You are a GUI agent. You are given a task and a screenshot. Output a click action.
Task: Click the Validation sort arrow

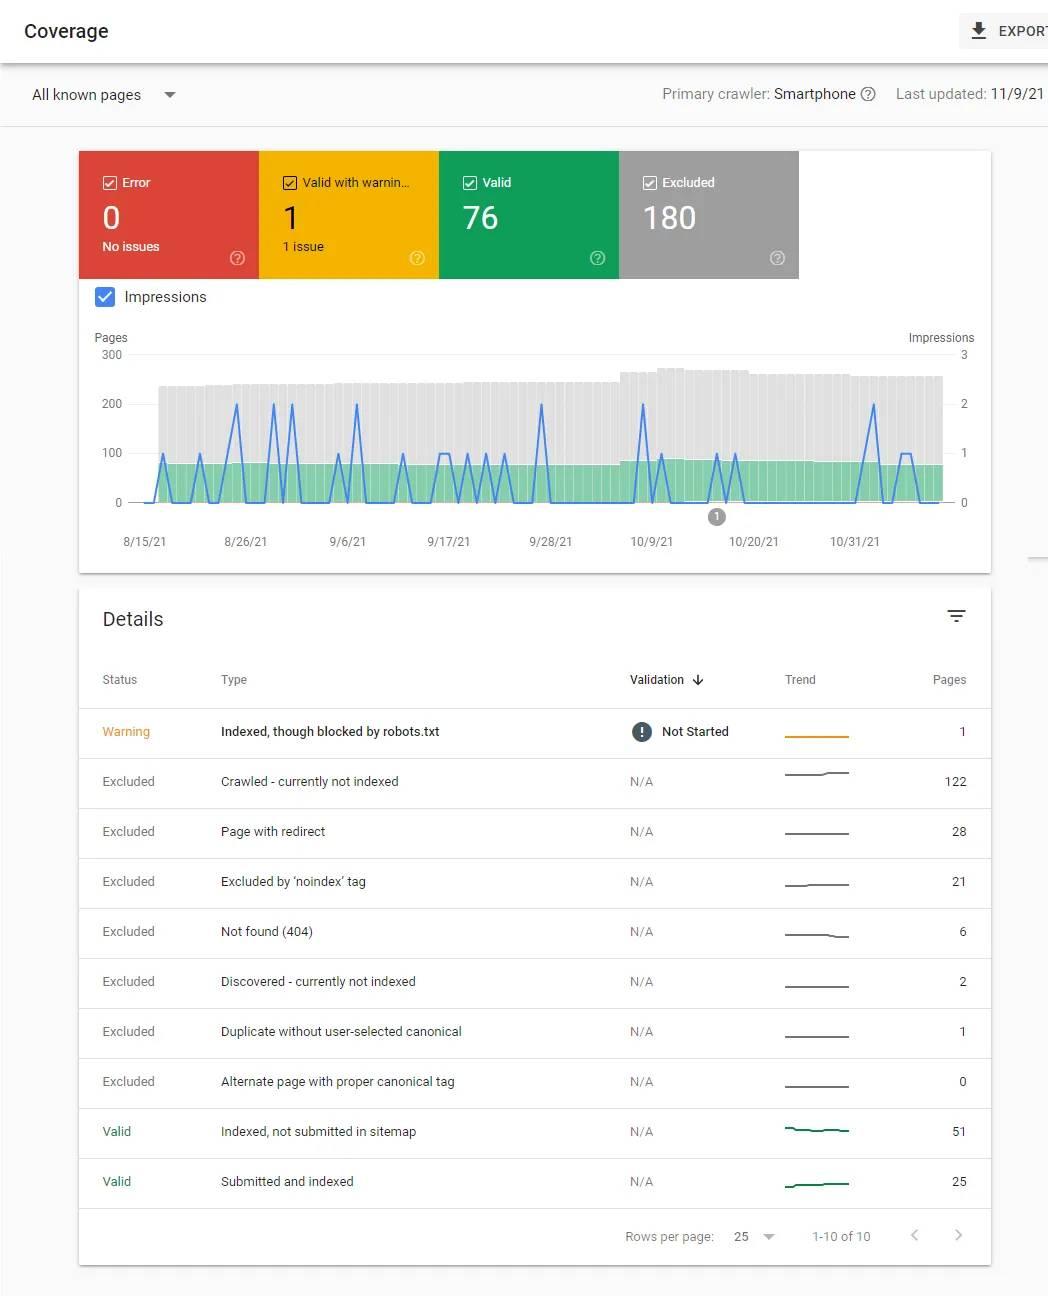[x=698, y=680]
